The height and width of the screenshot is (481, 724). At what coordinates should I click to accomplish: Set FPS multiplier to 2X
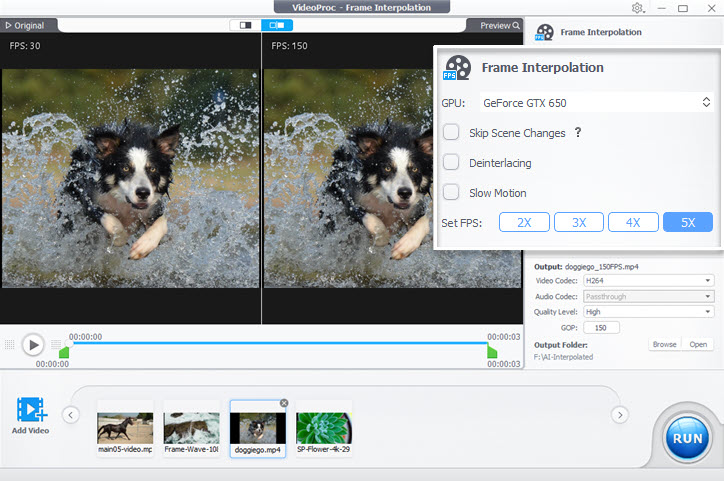[x=524, y=222]
